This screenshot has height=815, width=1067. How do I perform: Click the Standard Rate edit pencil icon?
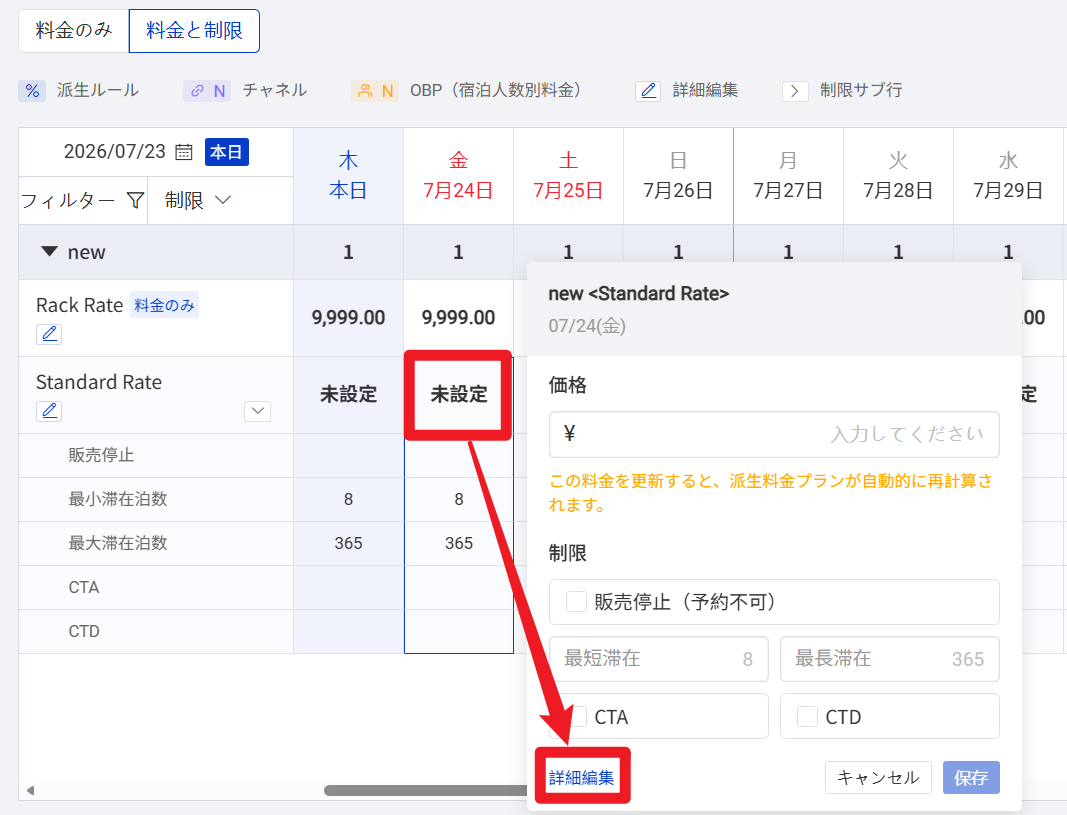pyautogui.click(x=49, y=411)
